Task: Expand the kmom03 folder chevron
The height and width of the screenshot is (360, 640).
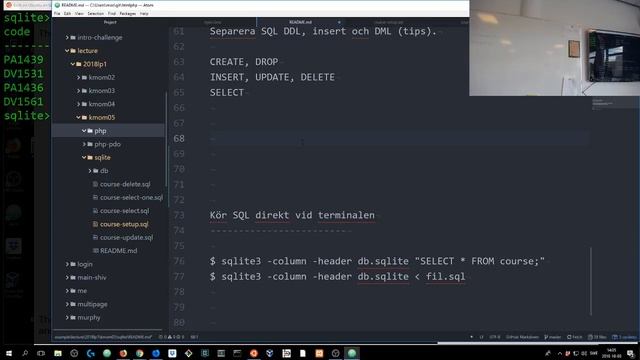Action: [x=78, y=91]
